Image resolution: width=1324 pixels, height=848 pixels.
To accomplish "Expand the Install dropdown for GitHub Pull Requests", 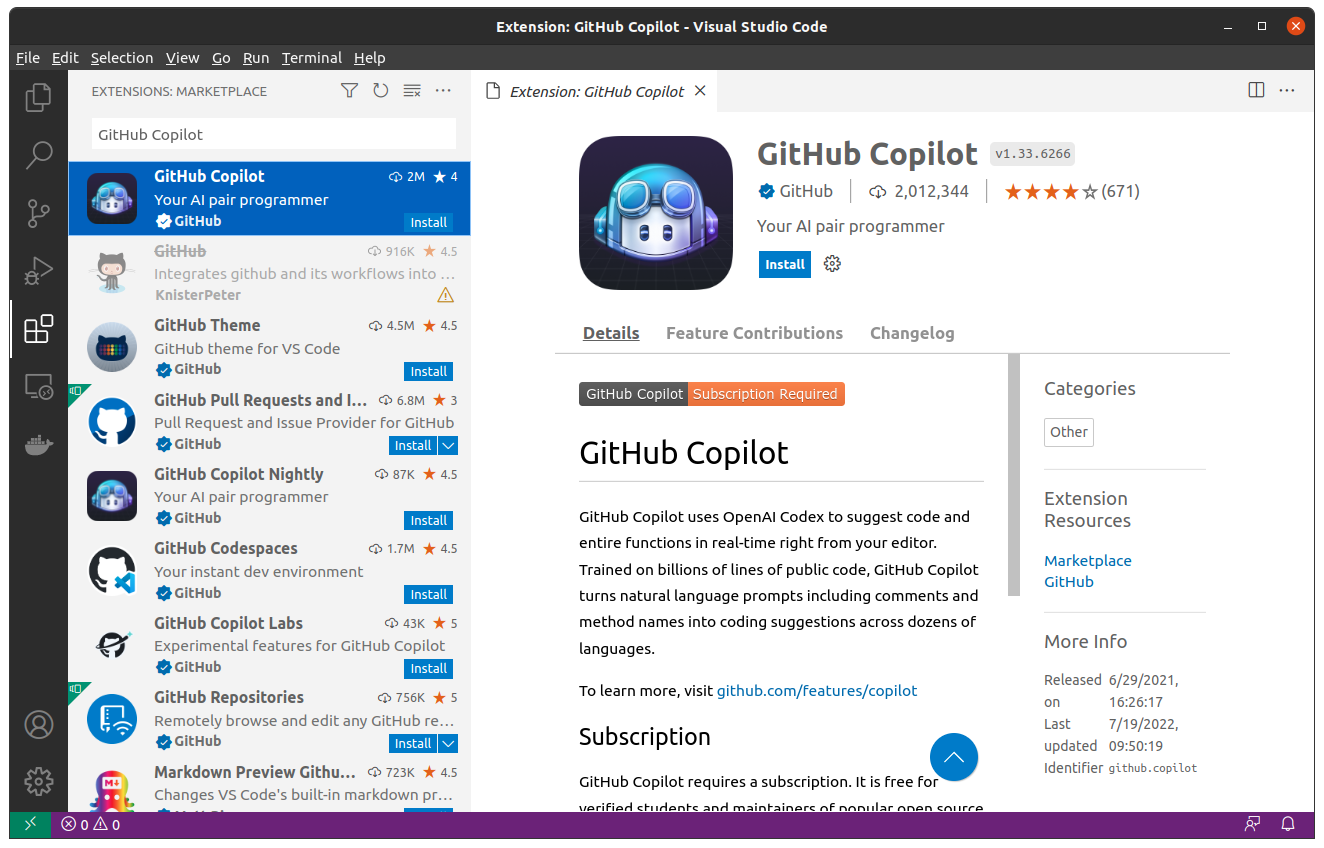I will click(447, 445).
